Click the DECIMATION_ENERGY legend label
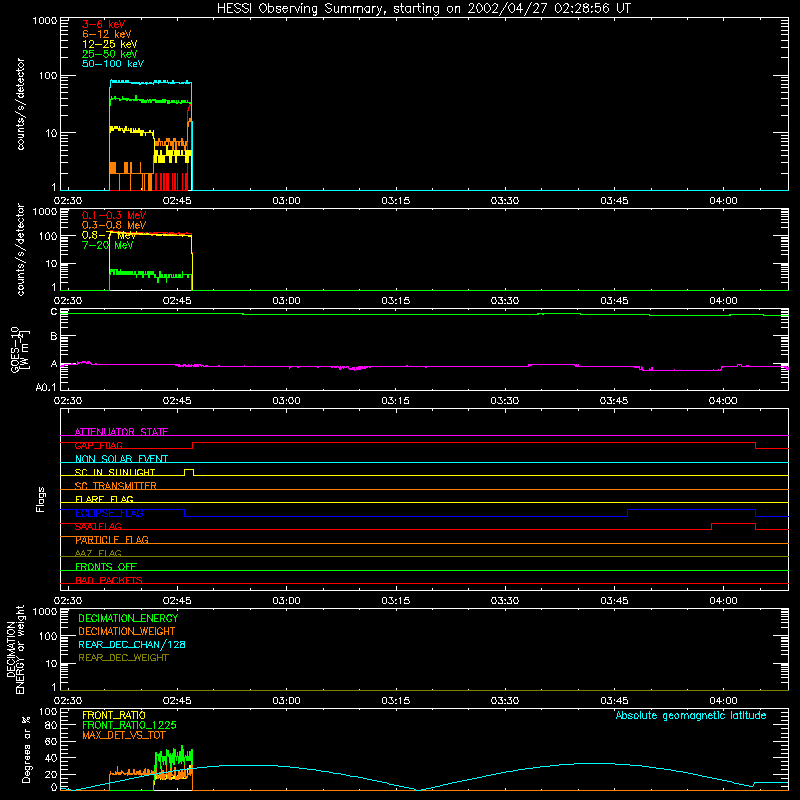This screenshot has width=800, height=800. (x=128, y=618)
